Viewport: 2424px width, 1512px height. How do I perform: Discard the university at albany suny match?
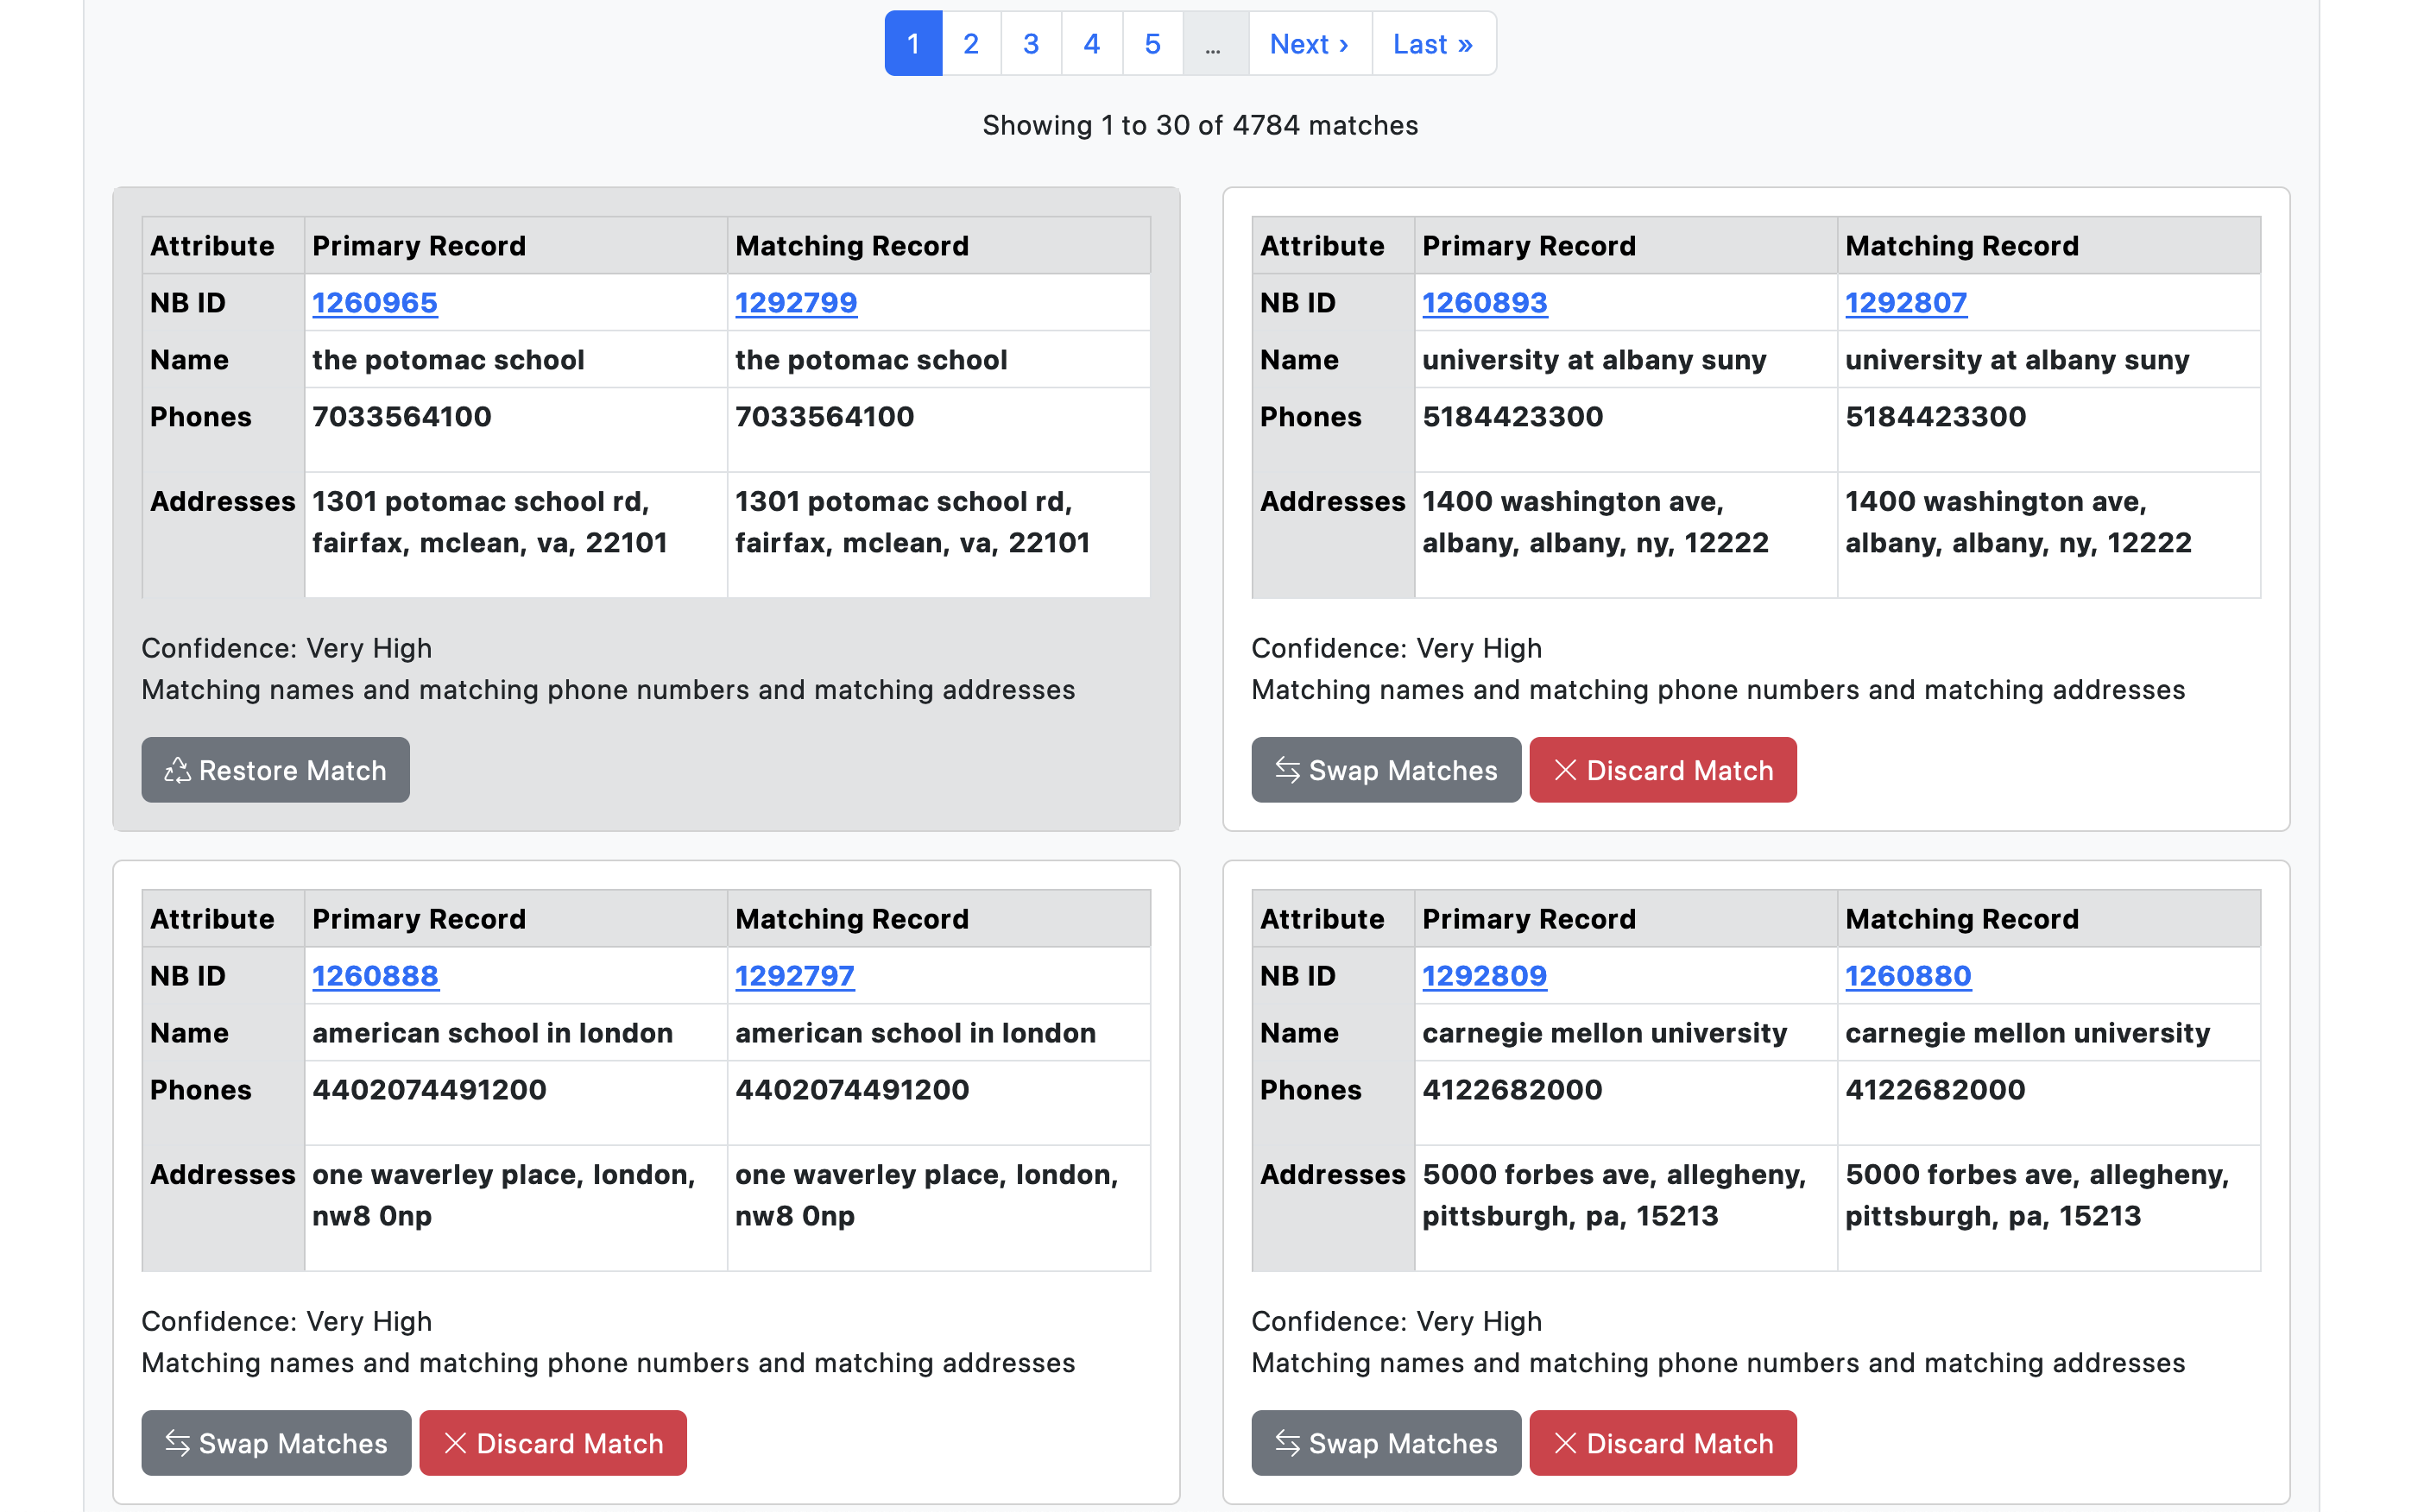tap(1662, 770)
